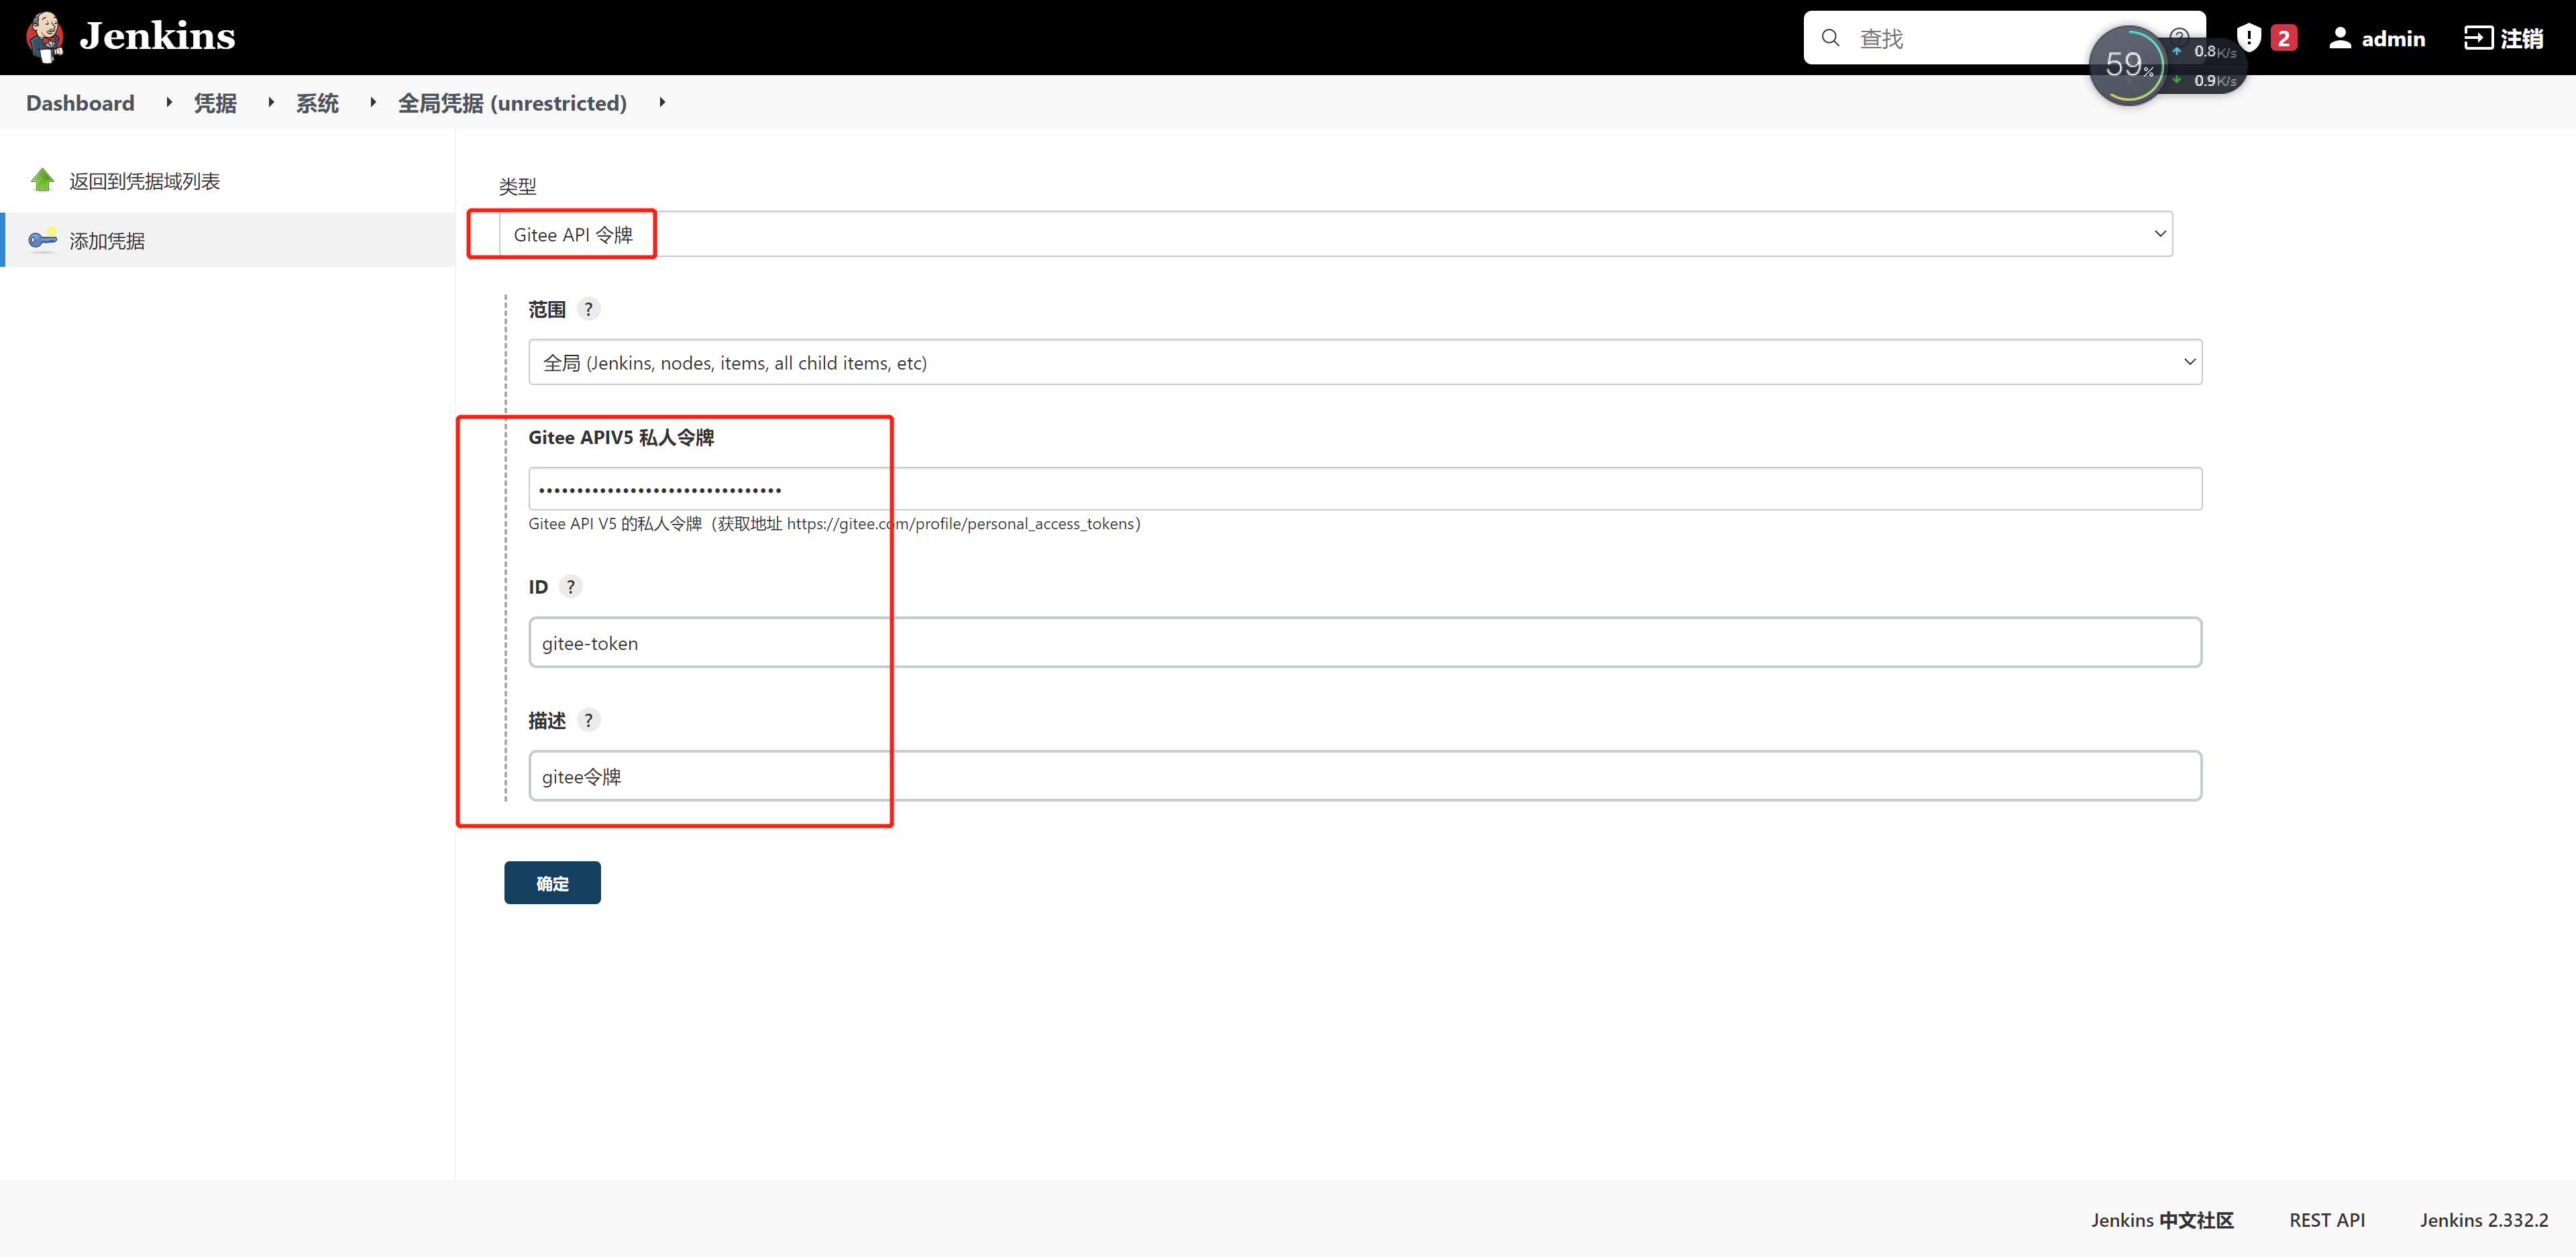
Task: Select 添加凭据 in the sidebar
Action: coord(107,241)
